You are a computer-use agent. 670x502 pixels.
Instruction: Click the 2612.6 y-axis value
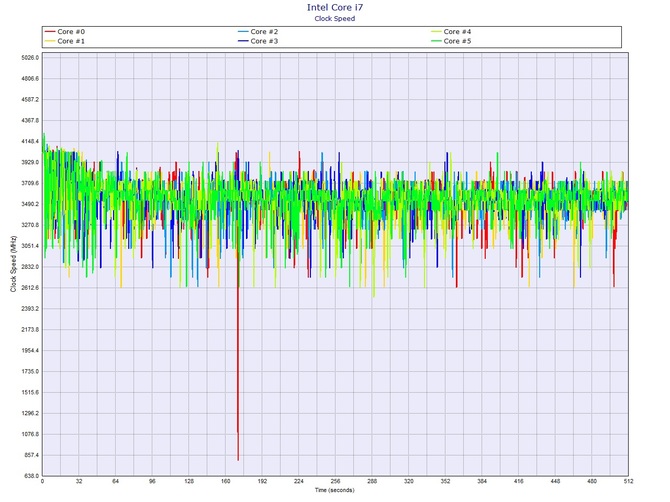[30, 288]
